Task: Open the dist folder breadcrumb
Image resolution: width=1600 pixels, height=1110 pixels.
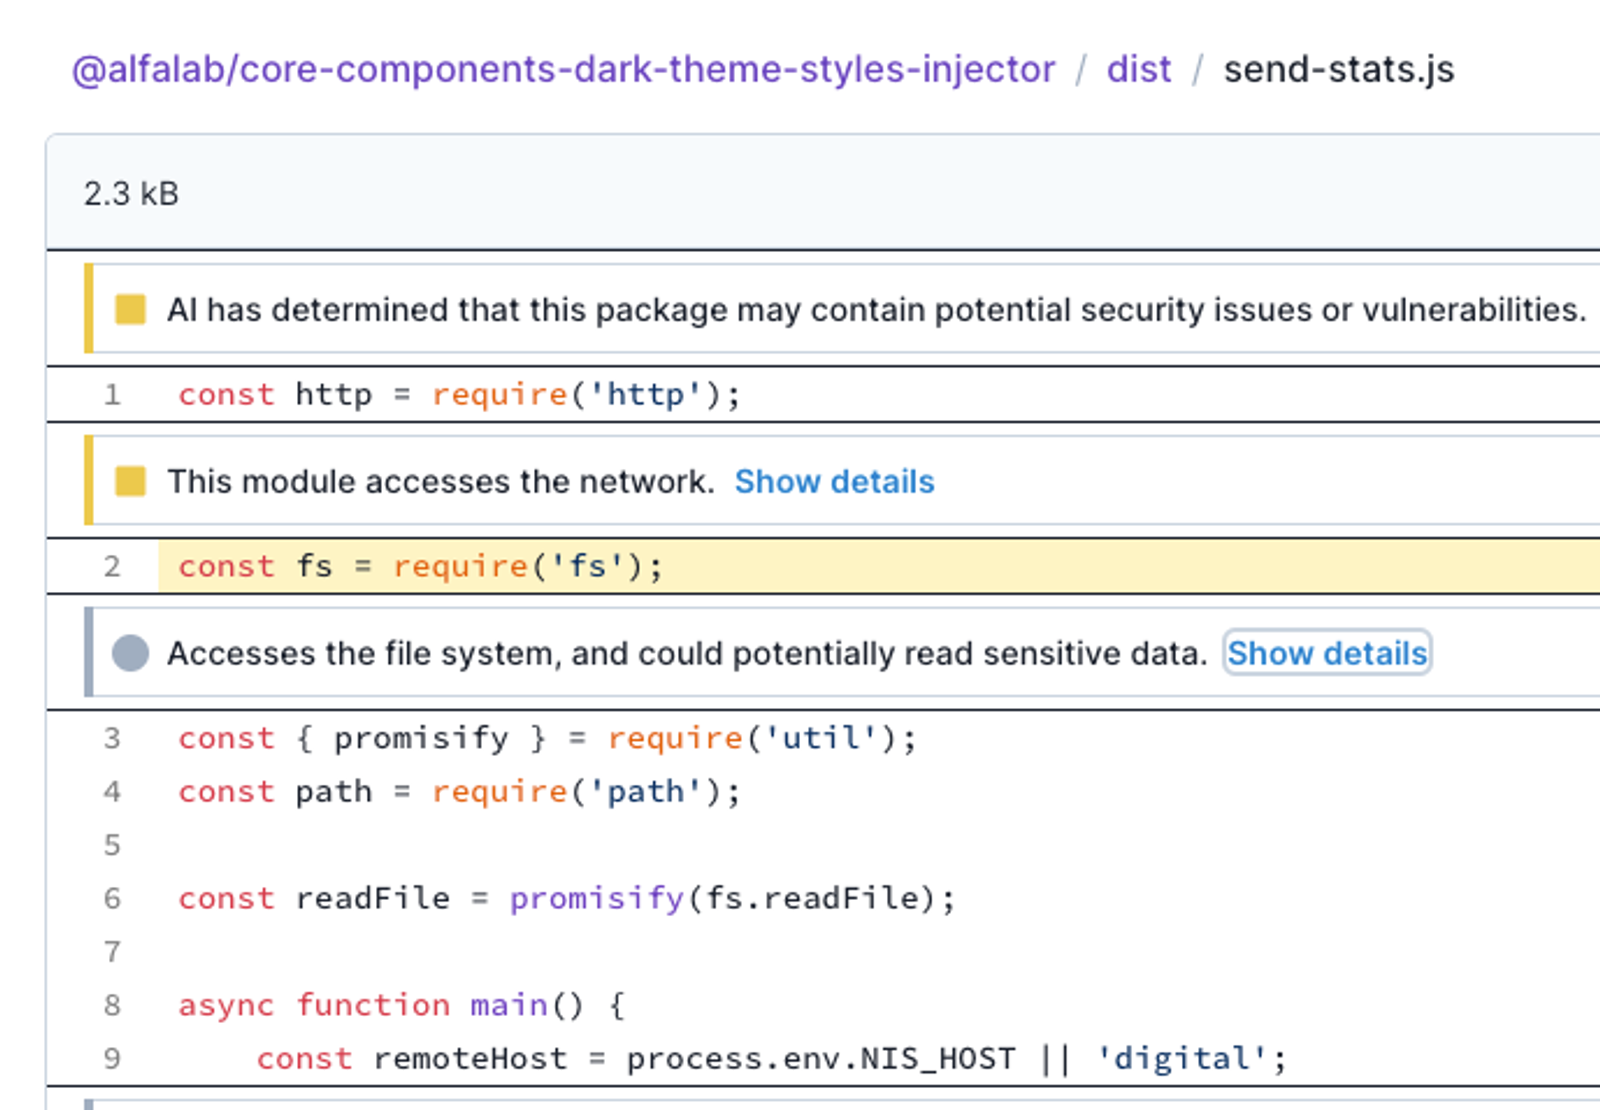Action: (x=1138, y=69)
